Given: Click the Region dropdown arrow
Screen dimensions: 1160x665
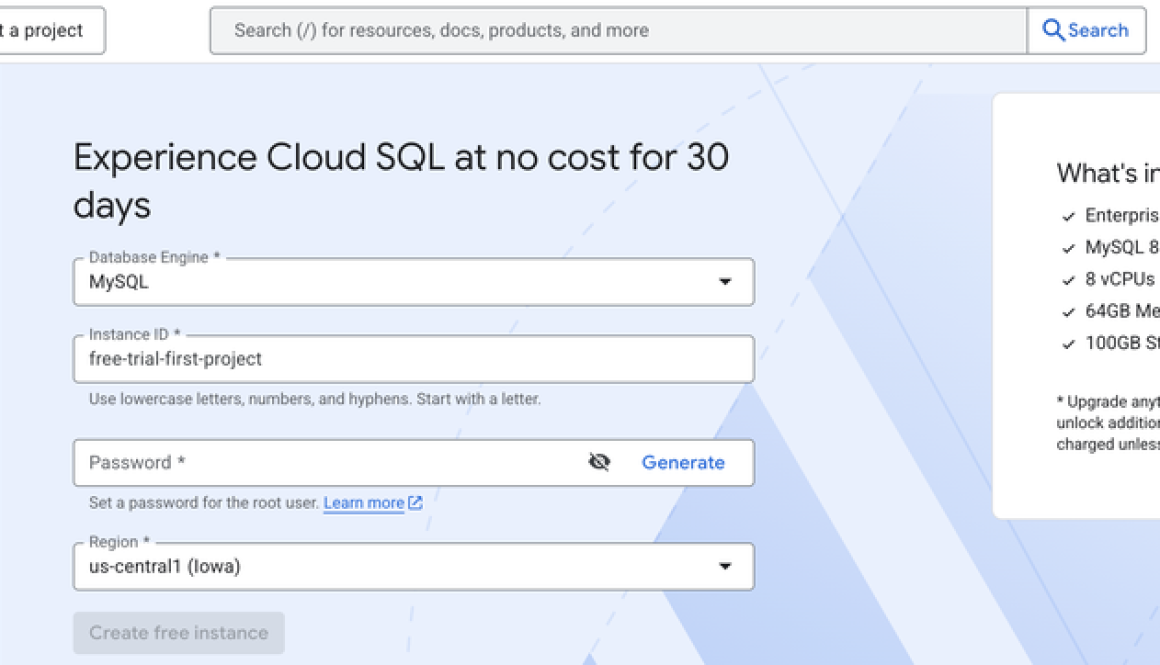Looking at the screenshot, I should point(725,566).
